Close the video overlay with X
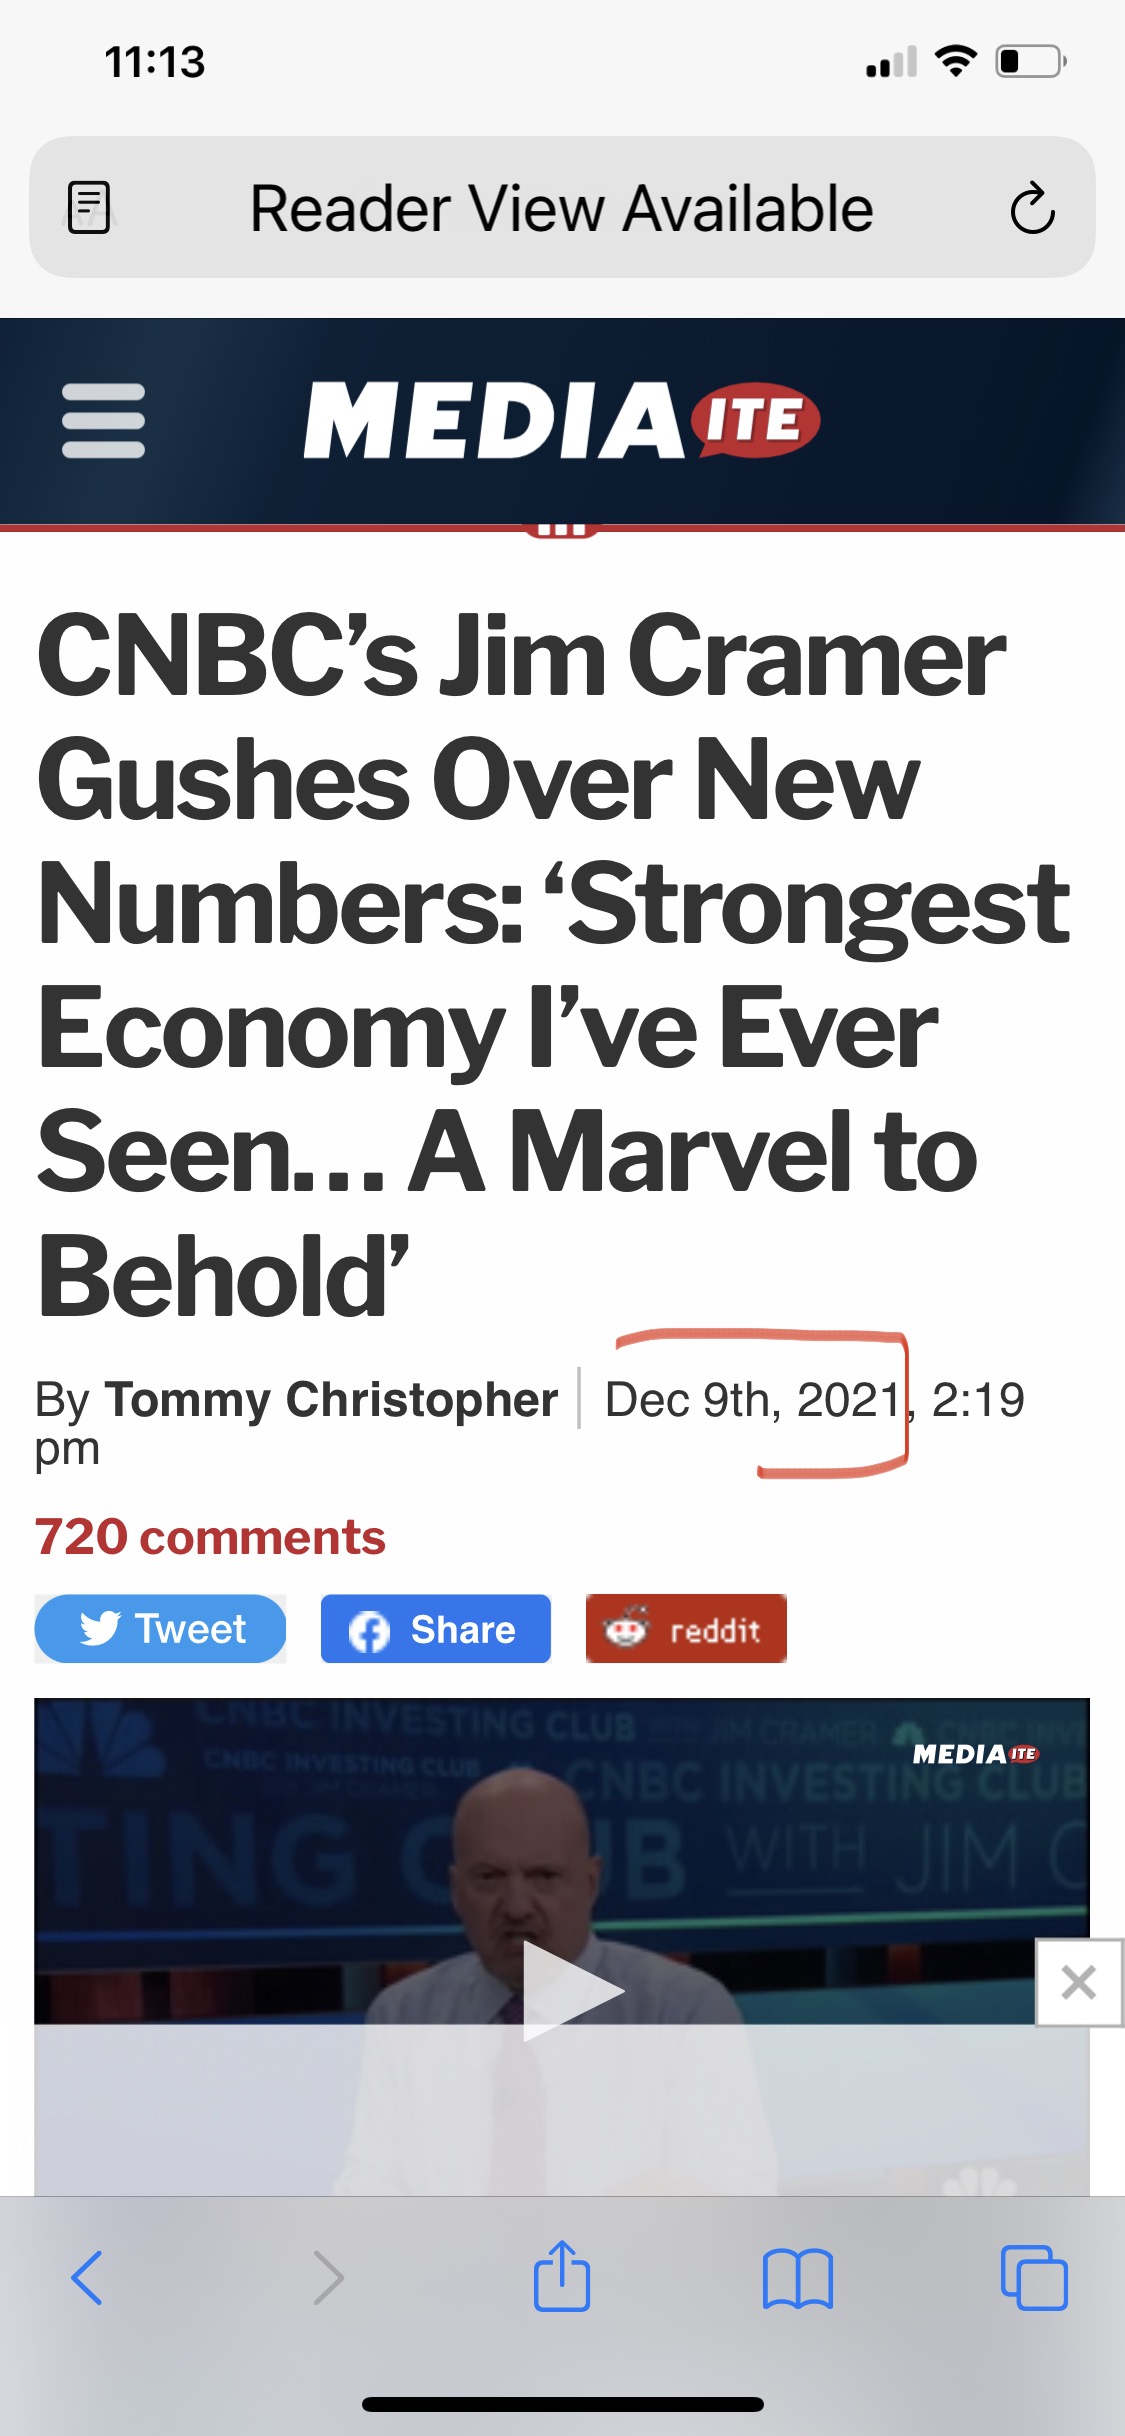This screenshot has height=2436, width=1125. [x=1078, y=1982]
